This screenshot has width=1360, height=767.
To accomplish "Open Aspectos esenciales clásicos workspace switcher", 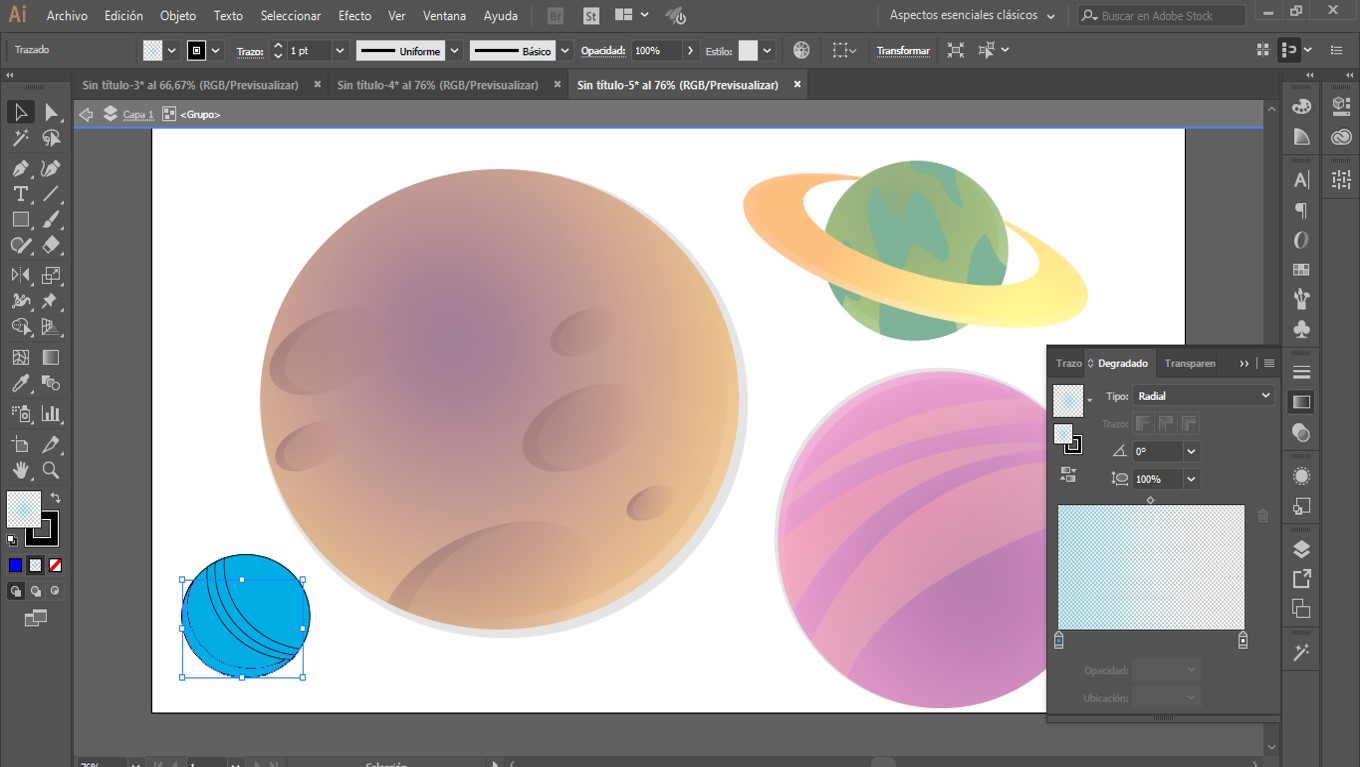I will coord(972,16).
